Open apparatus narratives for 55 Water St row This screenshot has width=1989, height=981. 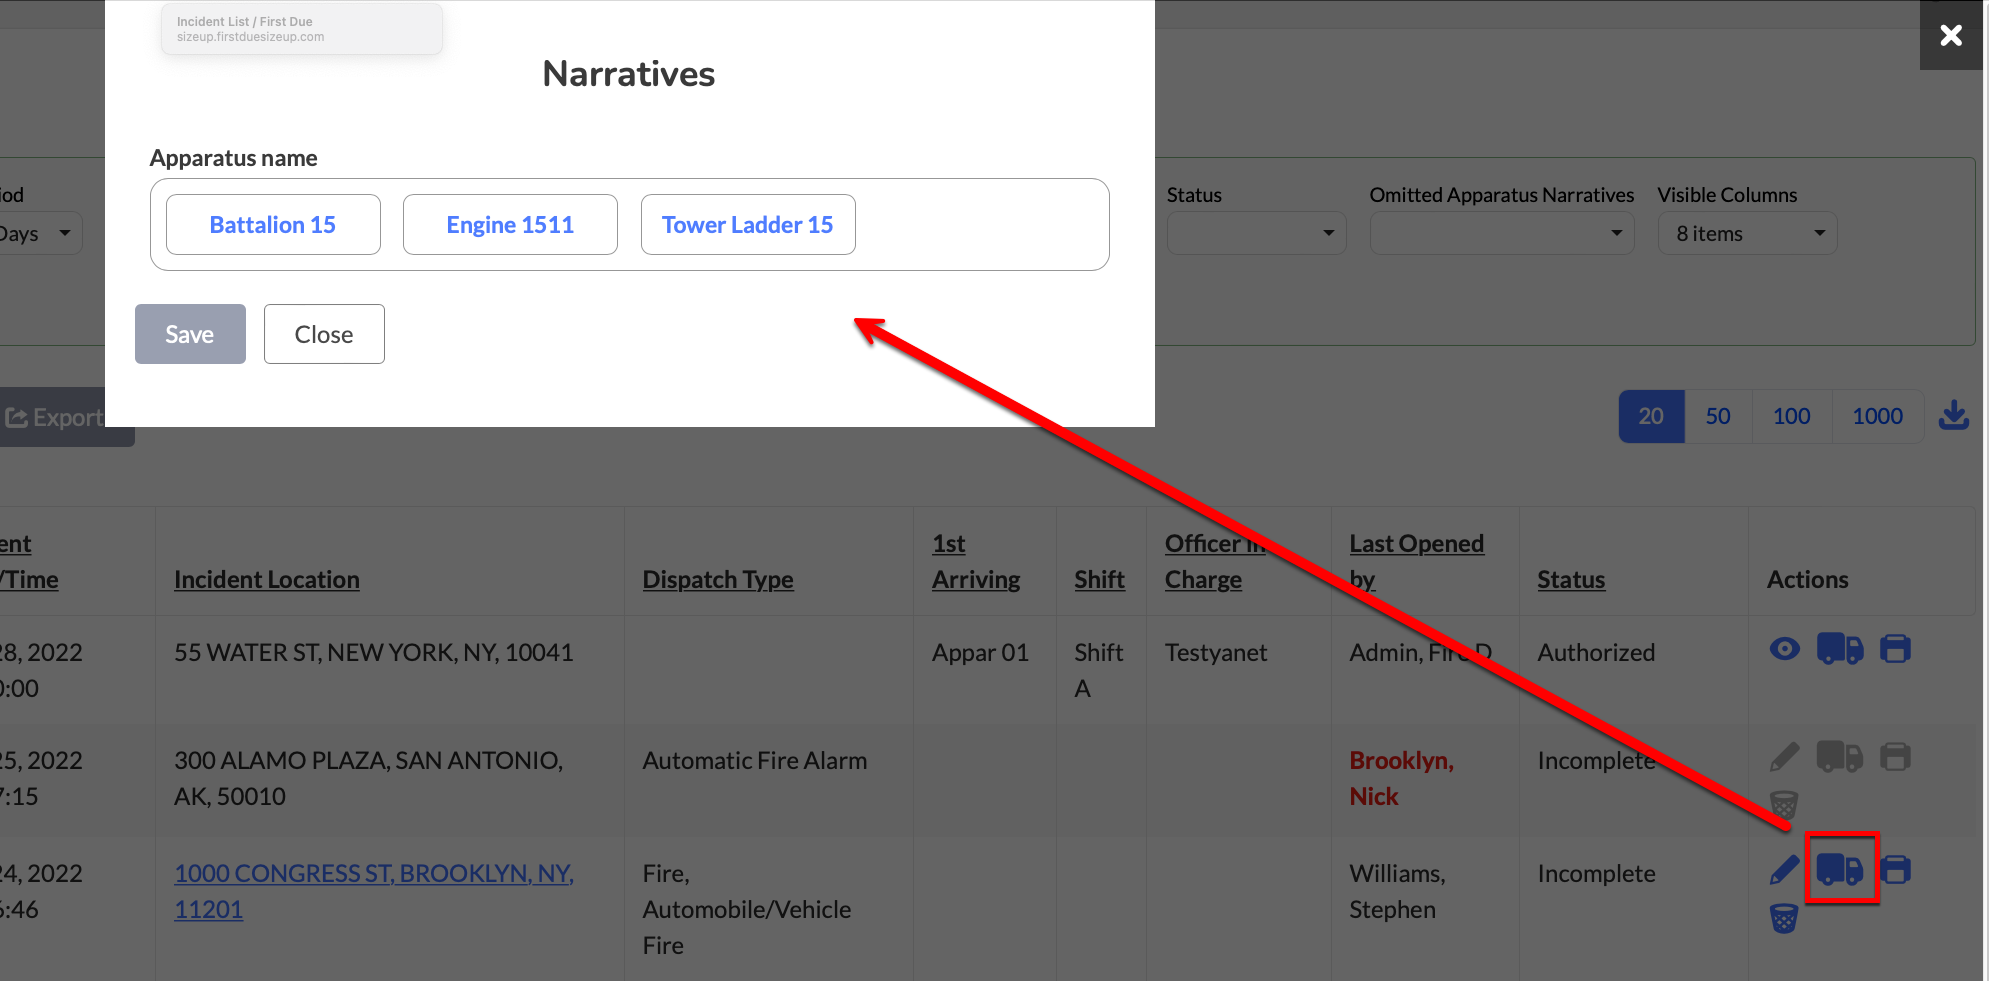coord(1839,649)
